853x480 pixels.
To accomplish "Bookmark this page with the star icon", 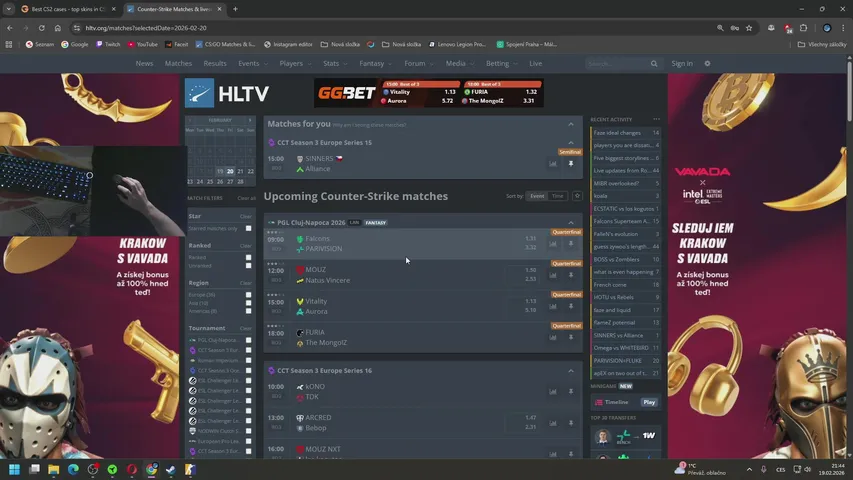I will tap(749, 28).
